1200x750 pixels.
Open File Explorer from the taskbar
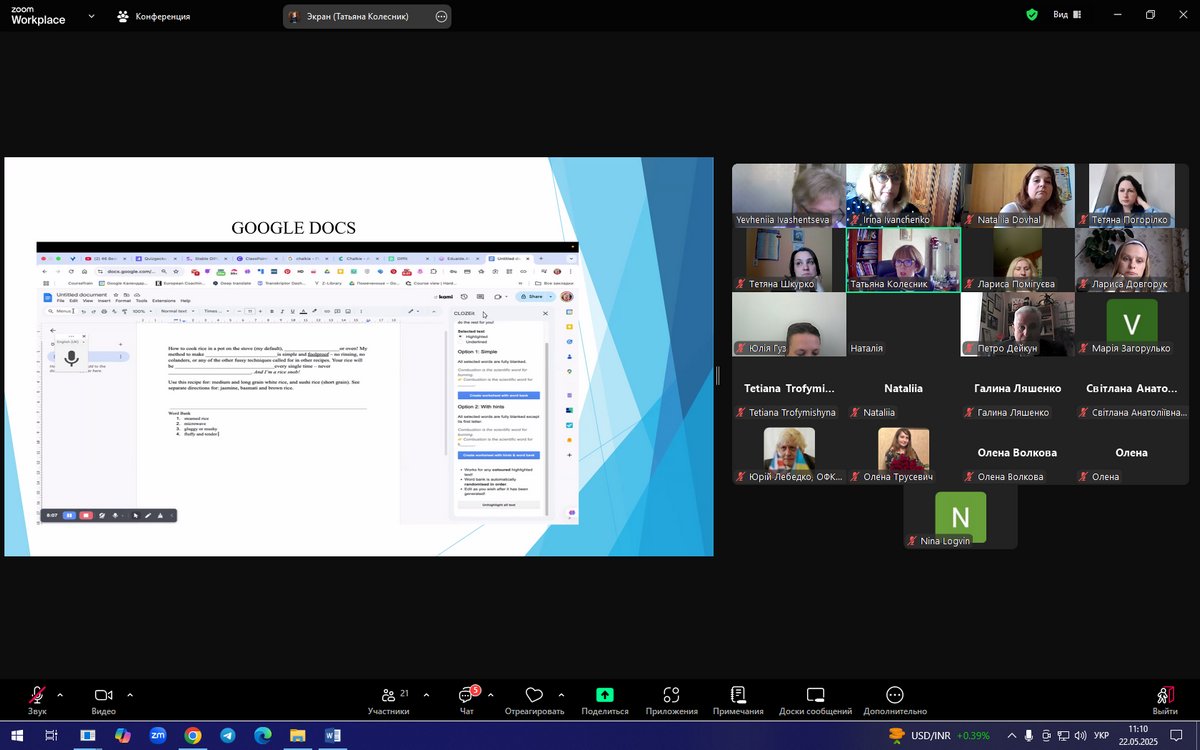coord(298,735)
